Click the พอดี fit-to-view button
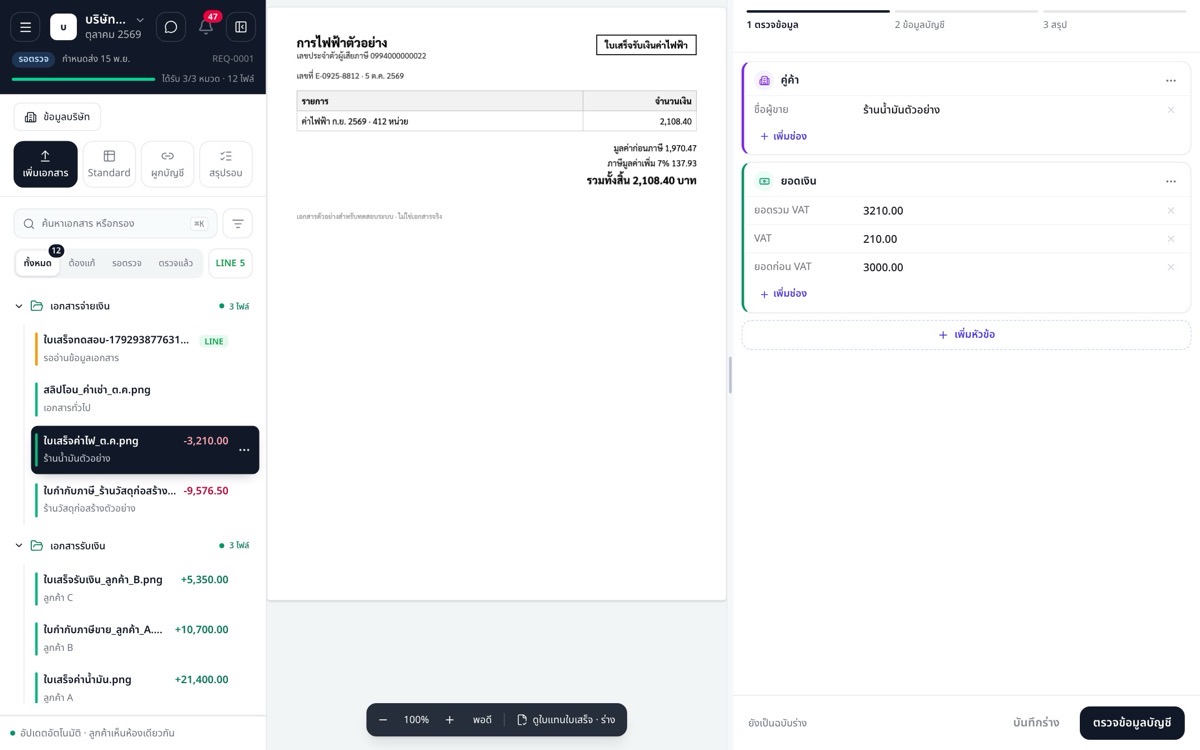 click(482, 720)
